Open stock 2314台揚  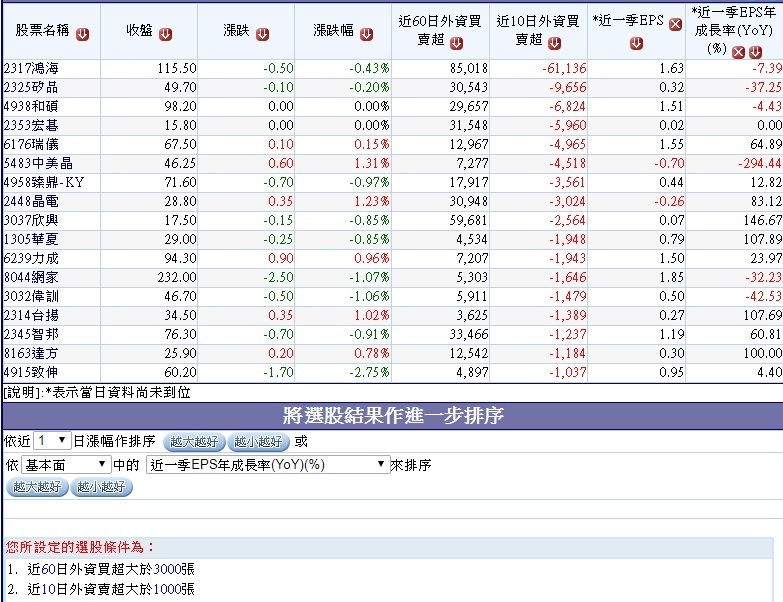click(31, 315)
